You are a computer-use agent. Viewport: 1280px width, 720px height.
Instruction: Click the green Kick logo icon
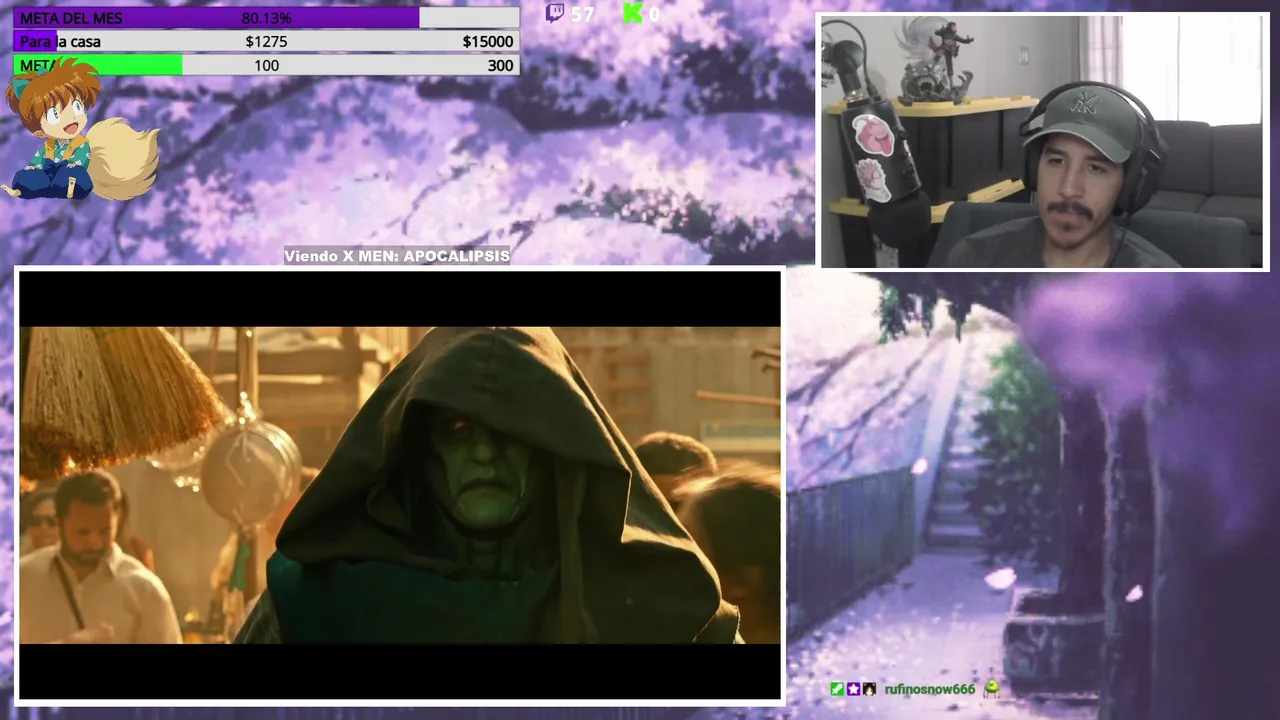coord(633,13)
